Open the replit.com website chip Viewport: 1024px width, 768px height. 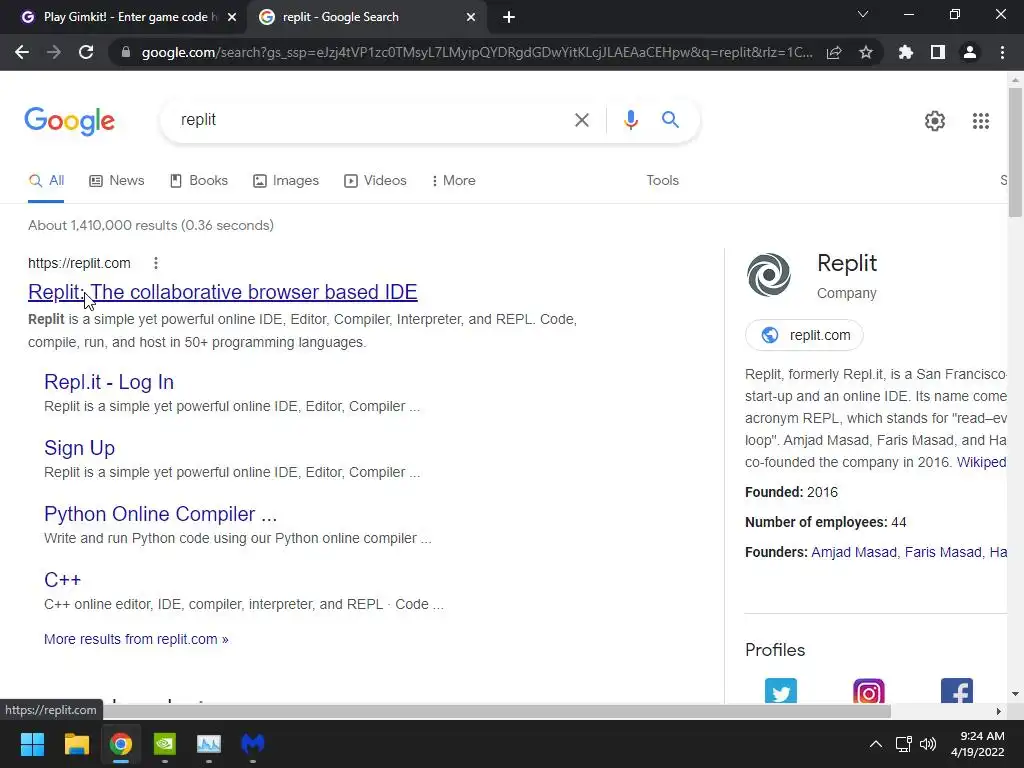pos(804,335)
